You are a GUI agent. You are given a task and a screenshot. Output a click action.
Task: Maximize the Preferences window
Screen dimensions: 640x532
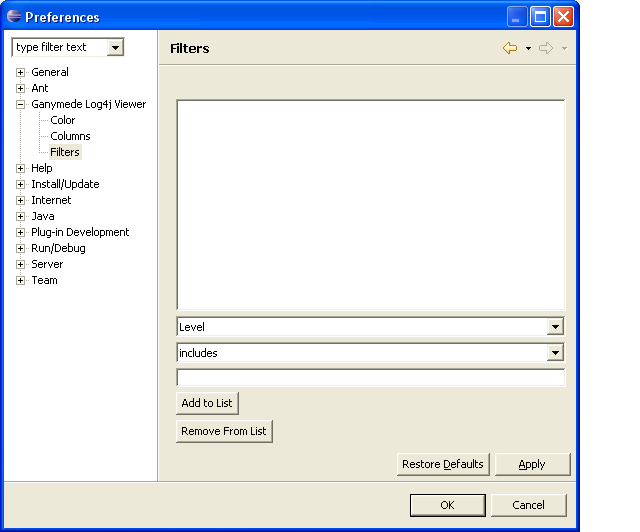[540, 17]
